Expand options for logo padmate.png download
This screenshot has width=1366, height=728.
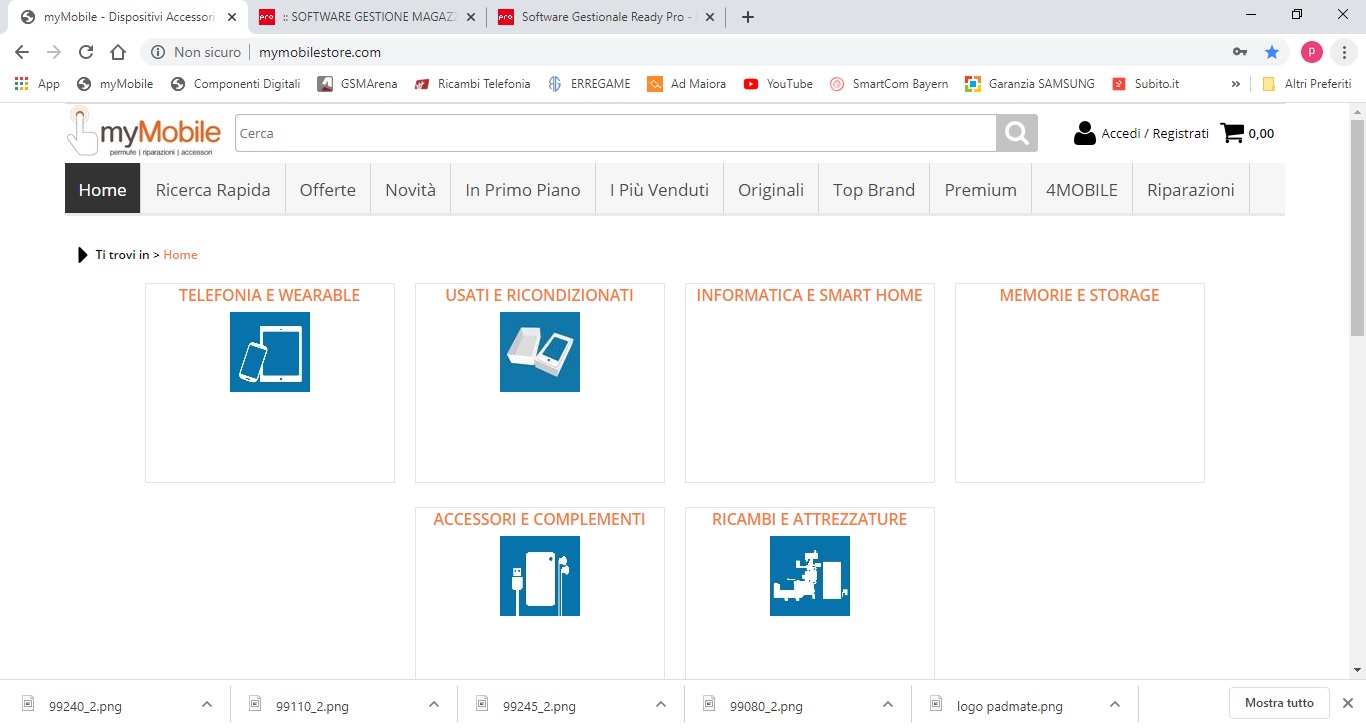coord(1115,704)
